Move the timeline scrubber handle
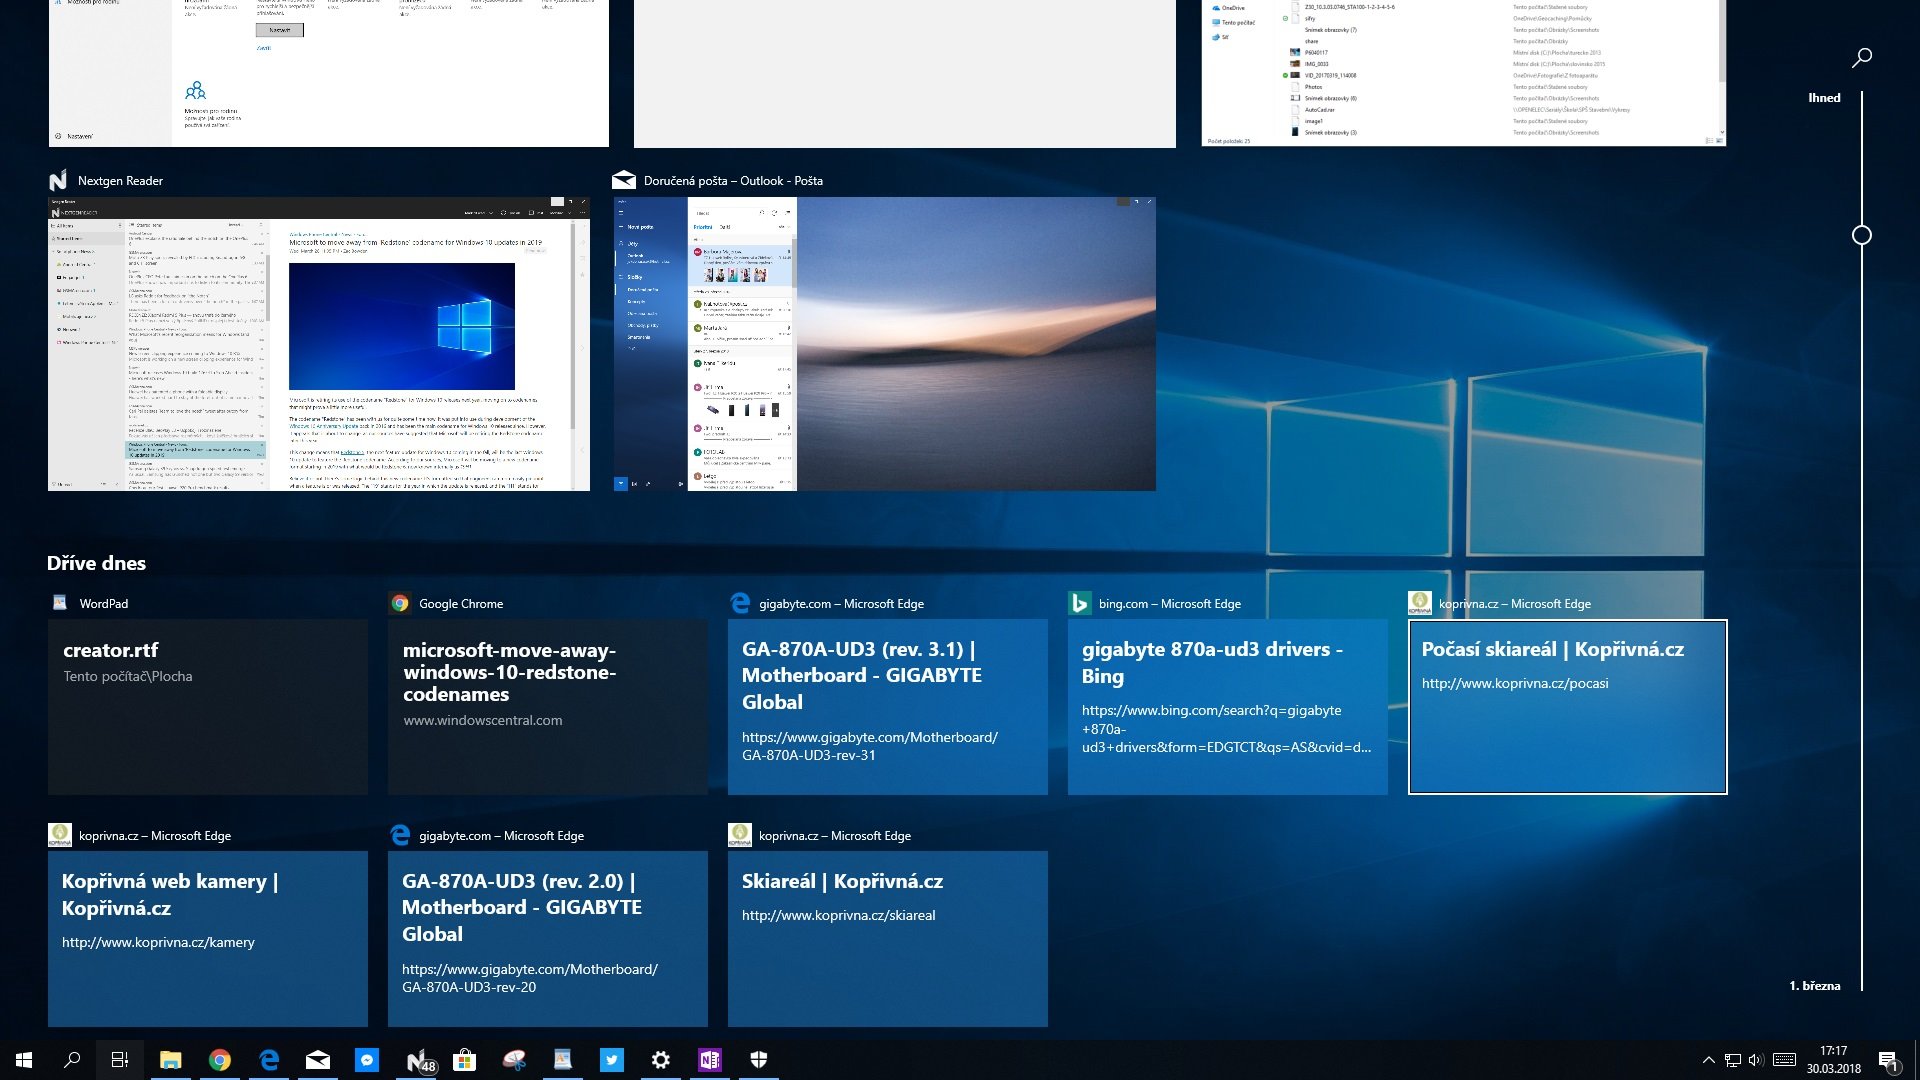 [1861, 235]
